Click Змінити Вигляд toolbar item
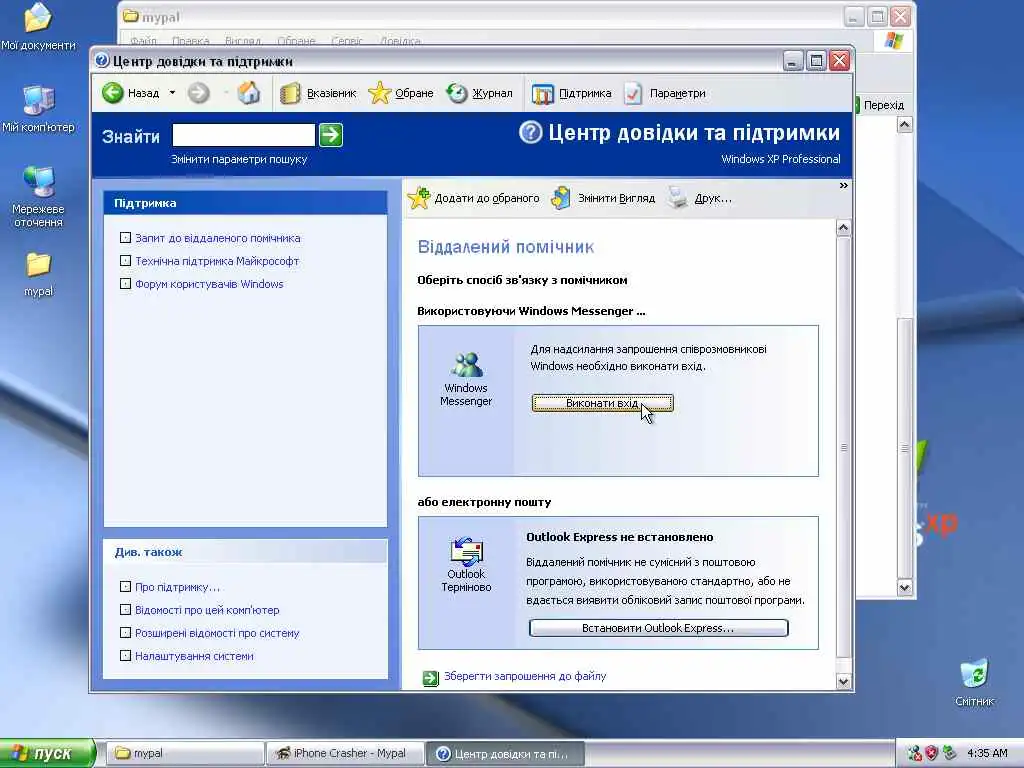This screenshot has height=768, width=1024. point(603,198)
